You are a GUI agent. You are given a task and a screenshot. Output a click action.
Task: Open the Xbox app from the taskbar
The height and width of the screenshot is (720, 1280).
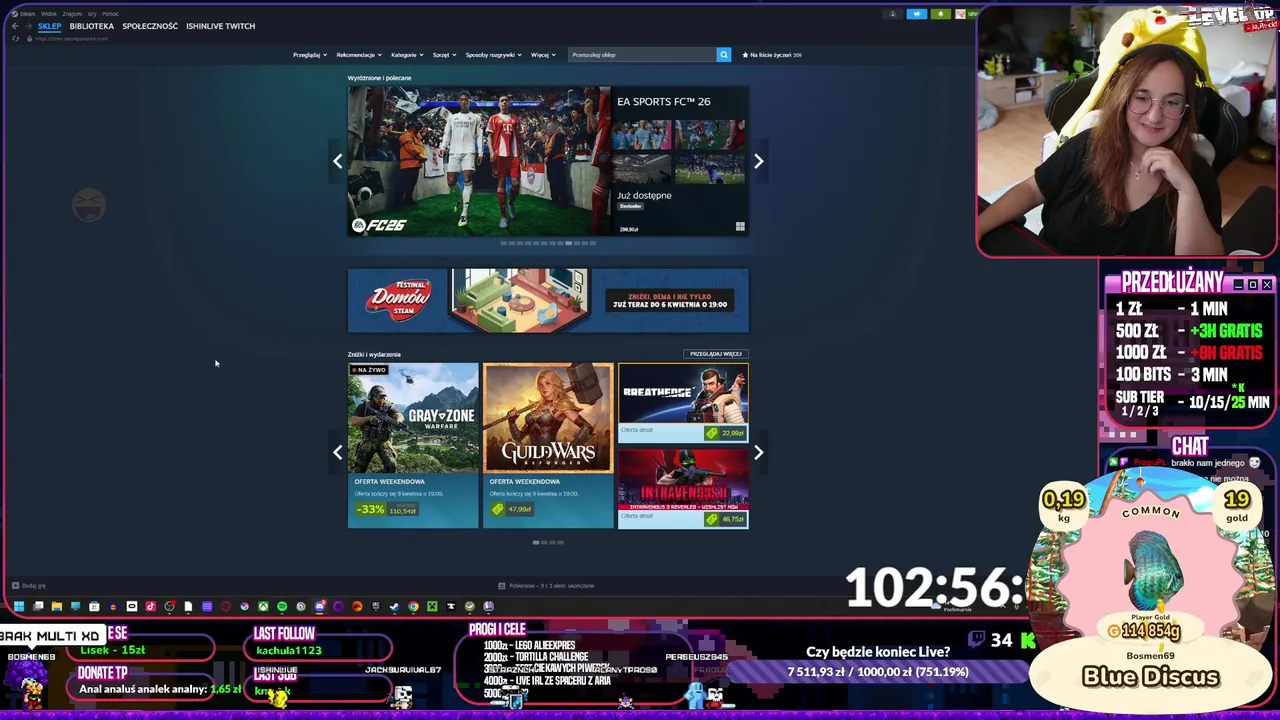[263, 606]
